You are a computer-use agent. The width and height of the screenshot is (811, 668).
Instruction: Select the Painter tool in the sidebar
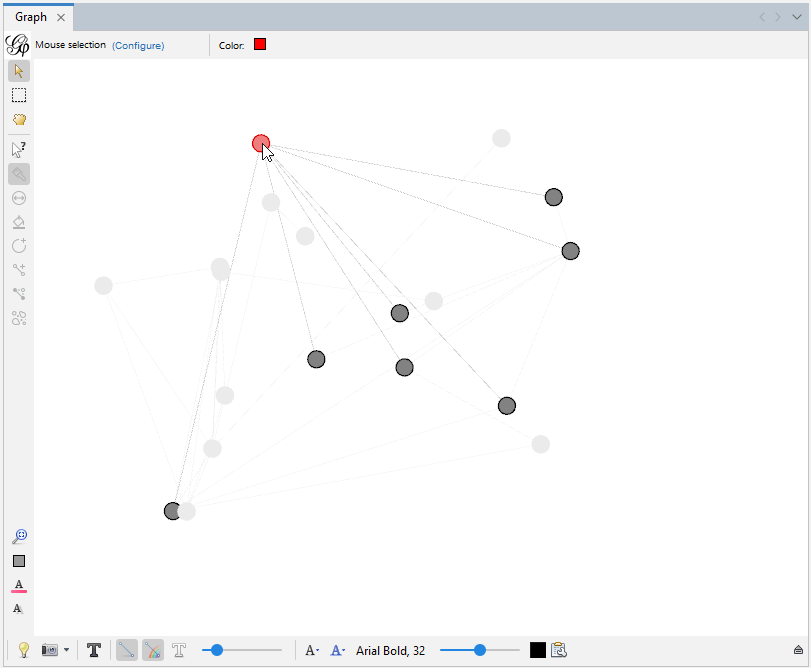tap(18, 174)
